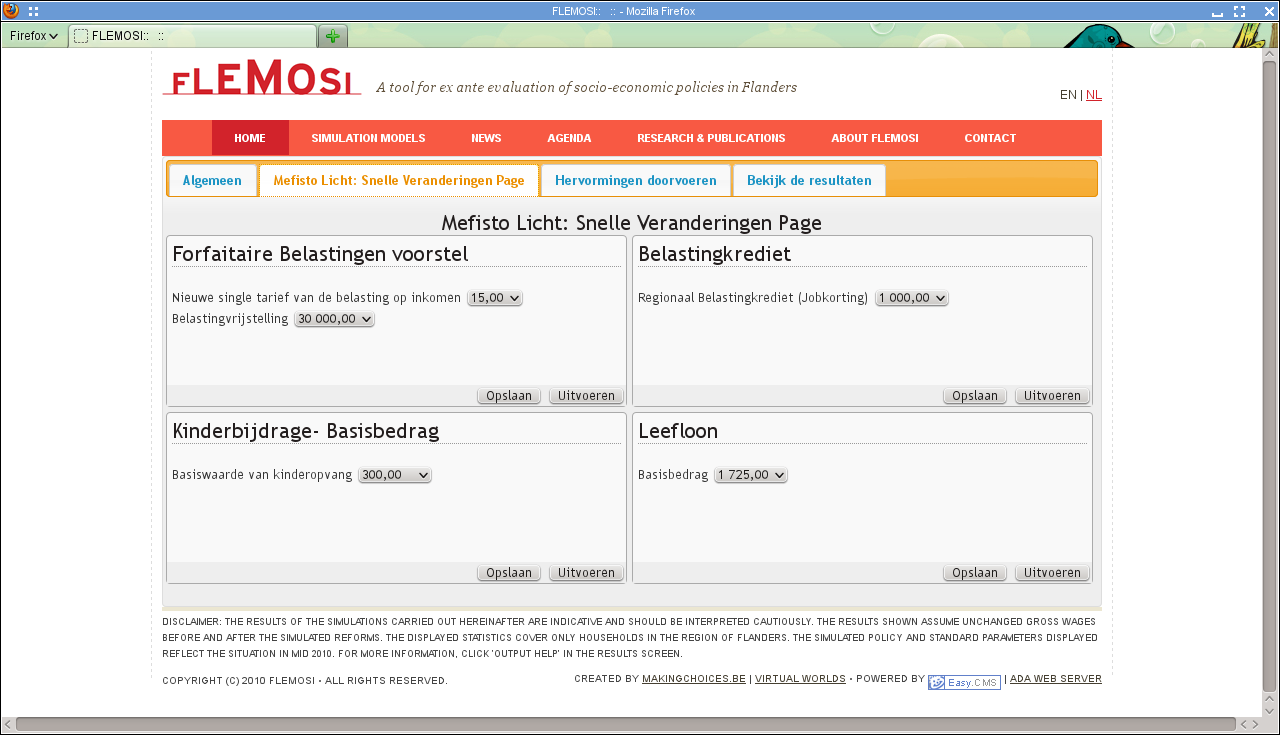This screenshot has width=1280, height=735.
Task: Open the Belastingvrijstelling dropdown
Action: pyautogui.click(x=334, y=319)
